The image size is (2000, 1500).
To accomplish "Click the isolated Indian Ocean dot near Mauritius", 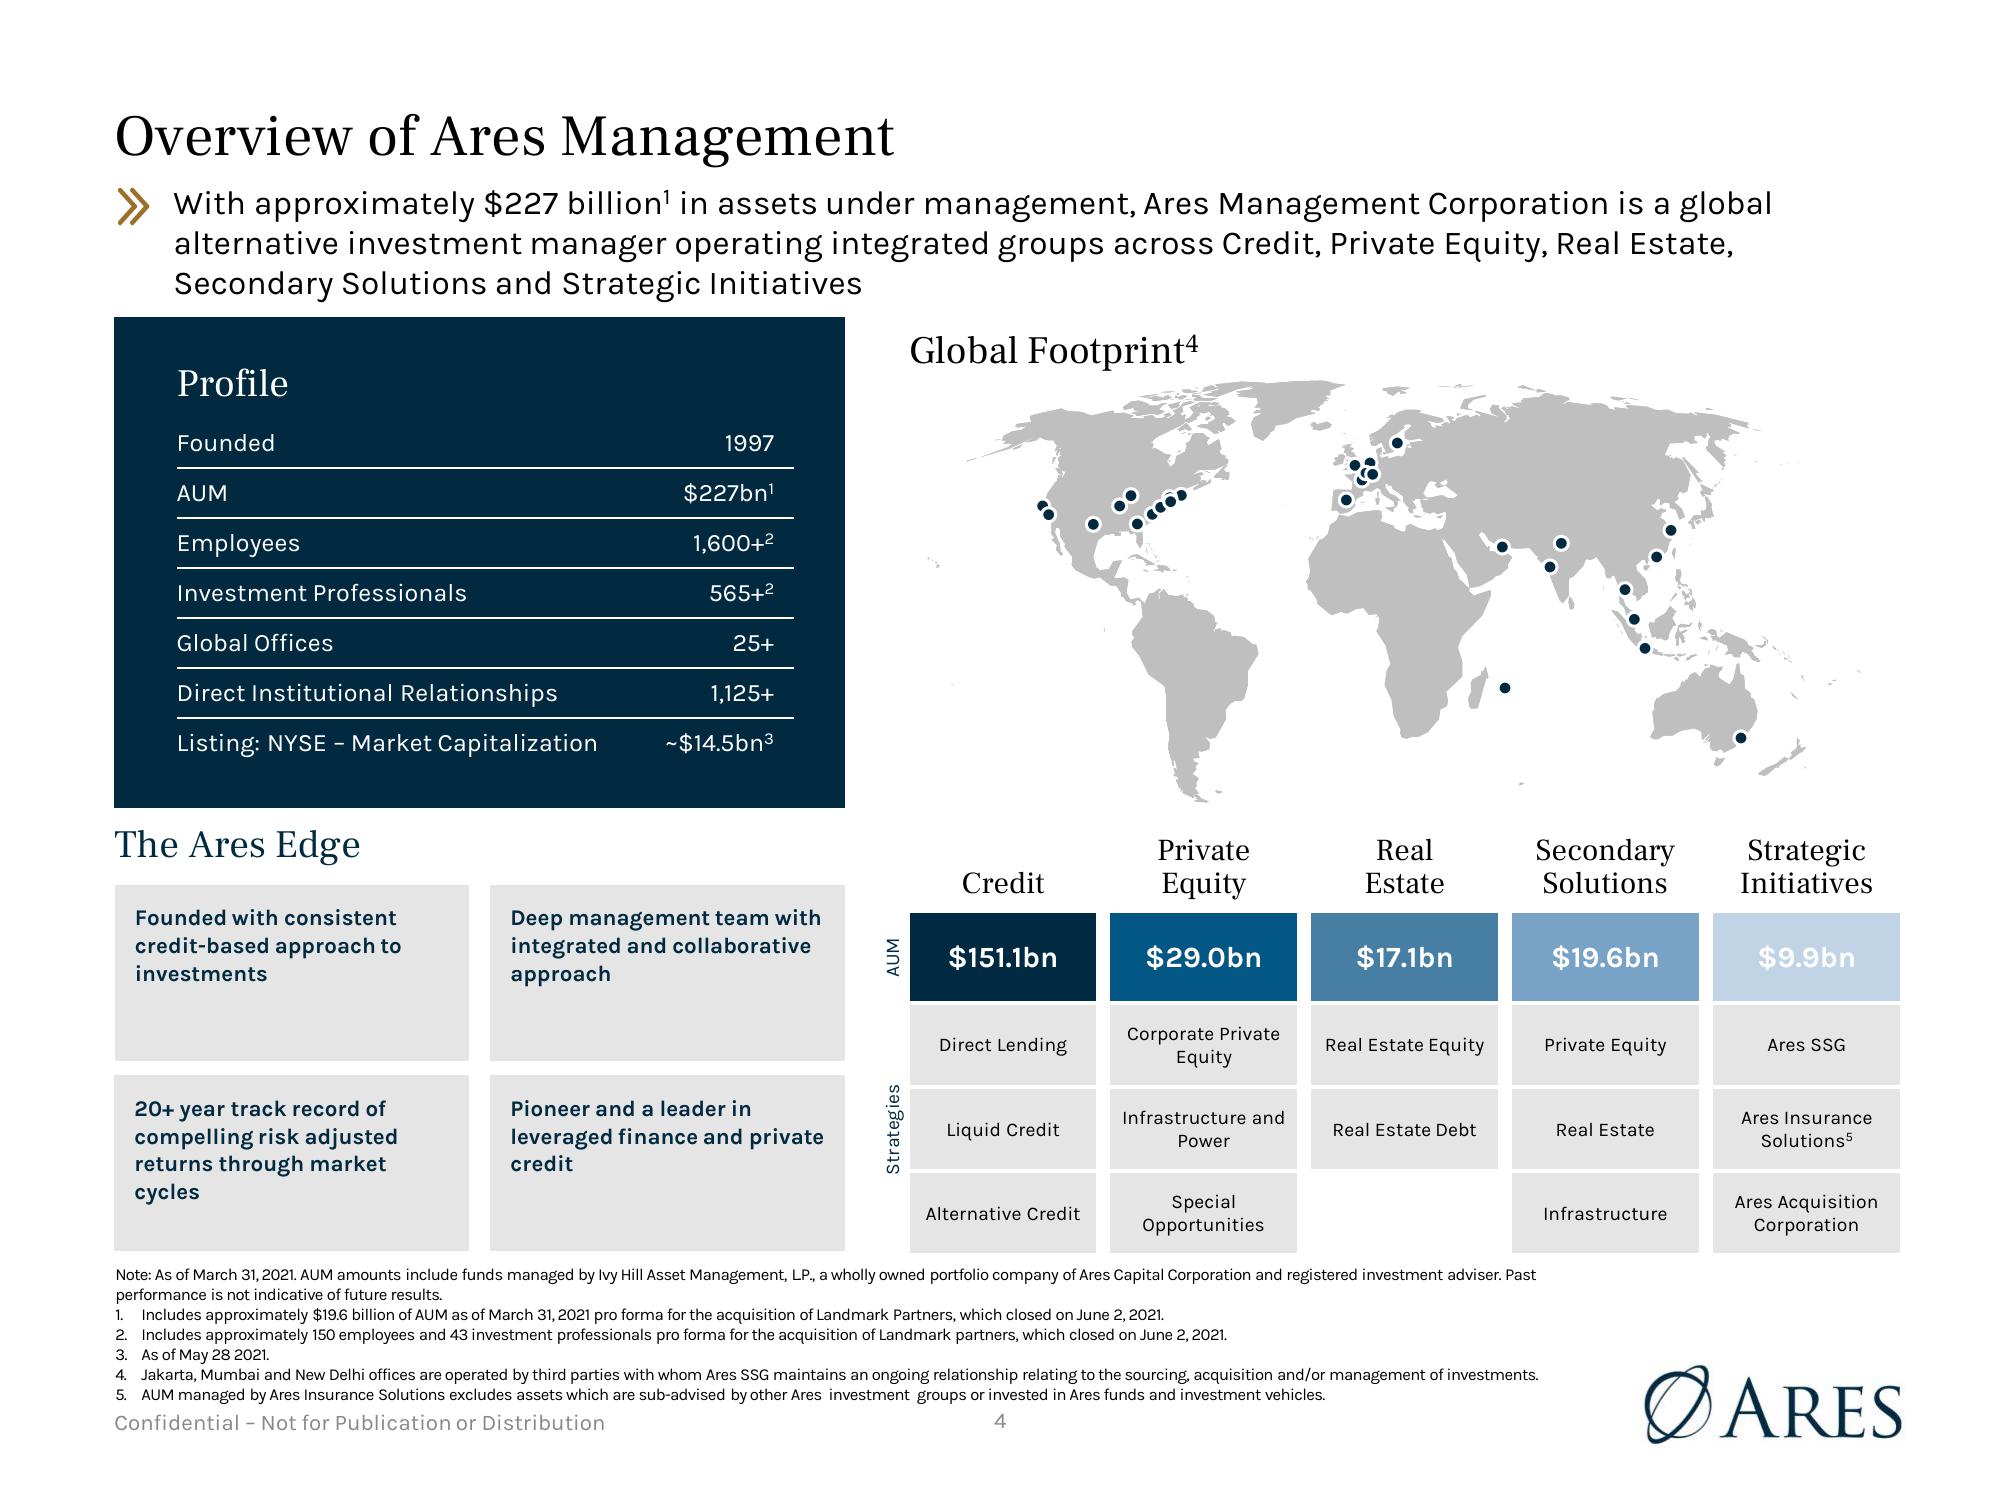I will 1505,688.
